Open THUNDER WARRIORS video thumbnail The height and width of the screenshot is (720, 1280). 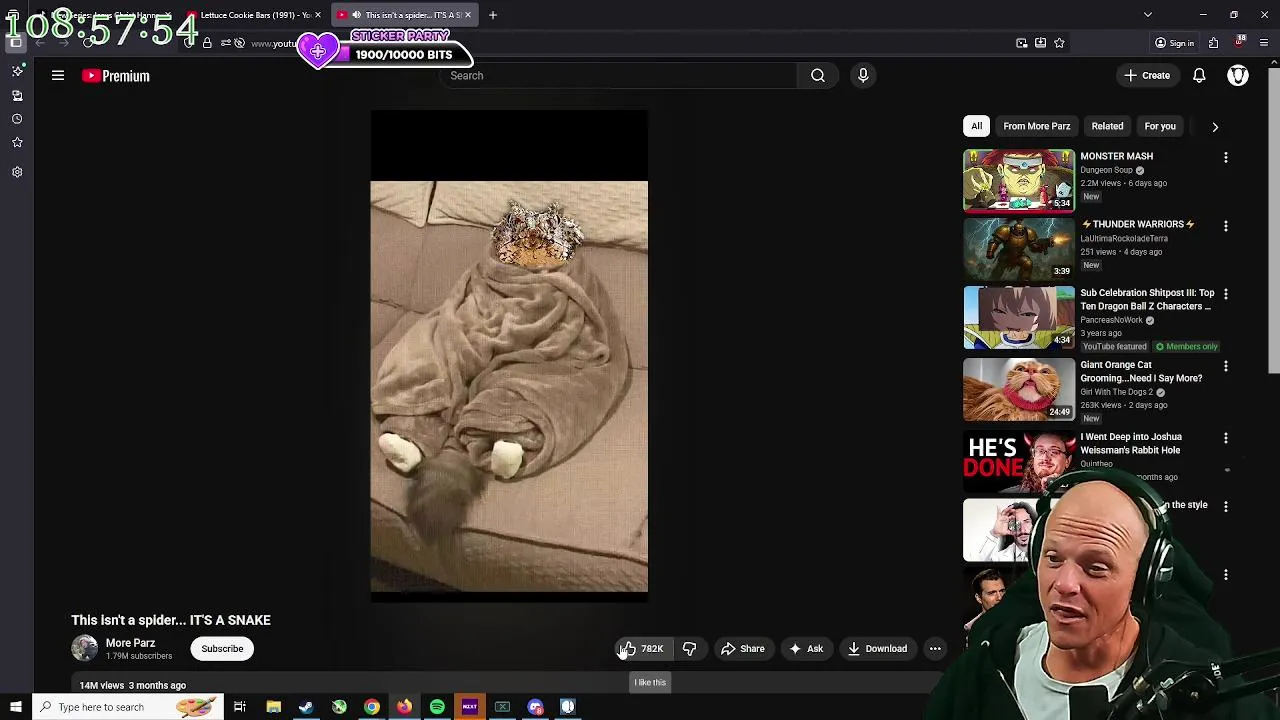[x=1019, y=249]
